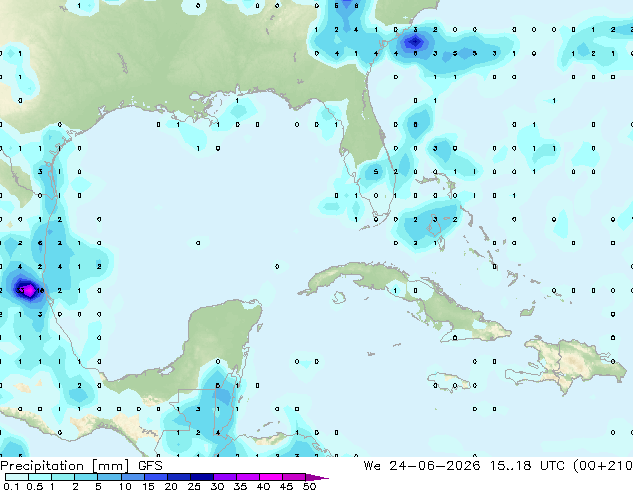Select the 30–35 mm purple swatch

[224, 477]
